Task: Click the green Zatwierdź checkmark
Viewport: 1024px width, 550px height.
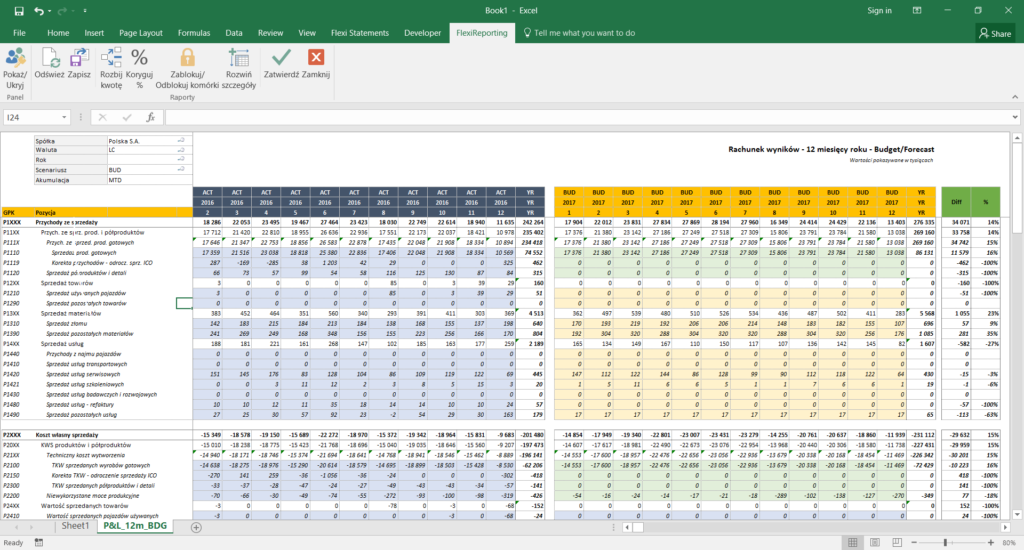Action: 281,58
